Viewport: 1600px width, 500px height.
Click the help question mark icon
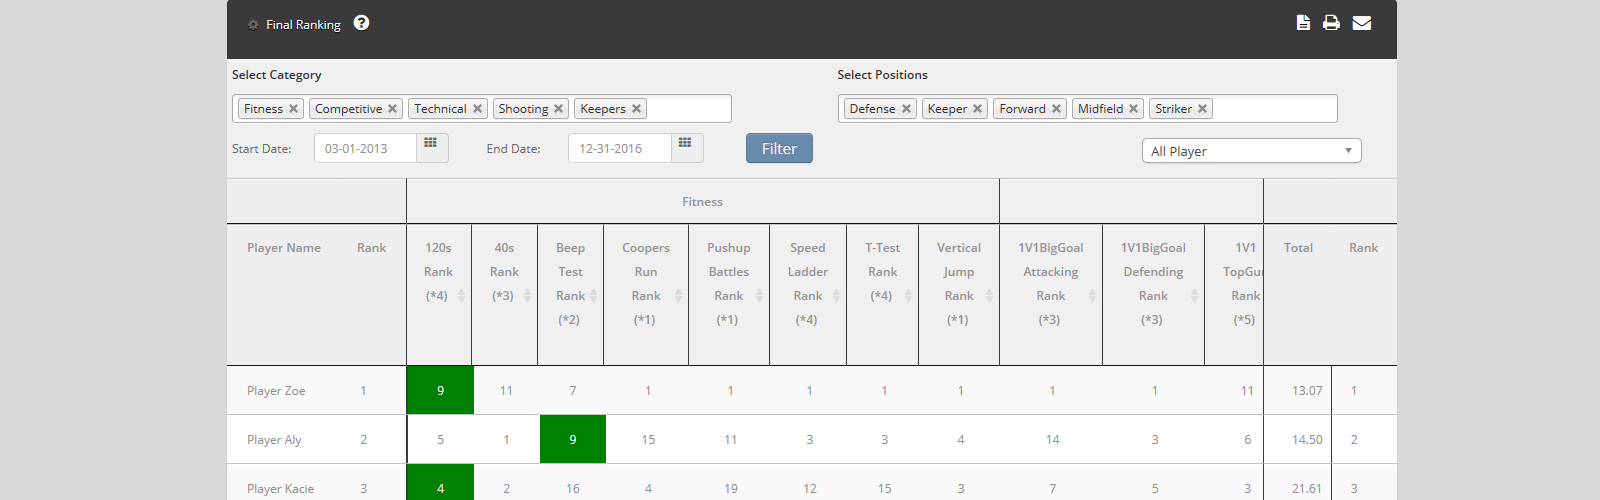point(361,23)
